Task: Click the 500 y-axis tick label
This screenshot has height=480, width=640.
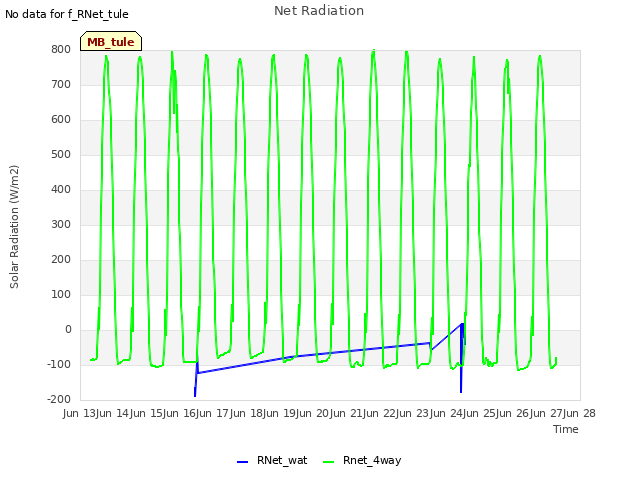Action: pos(61,154)
